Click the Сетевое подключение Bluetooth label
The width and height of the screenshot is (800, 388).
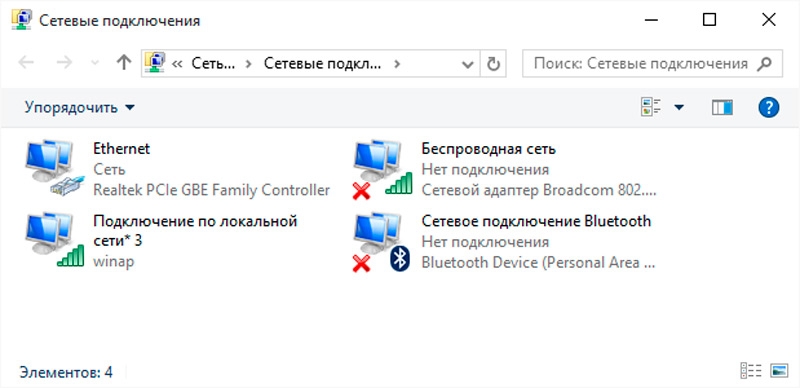(536, 221)
